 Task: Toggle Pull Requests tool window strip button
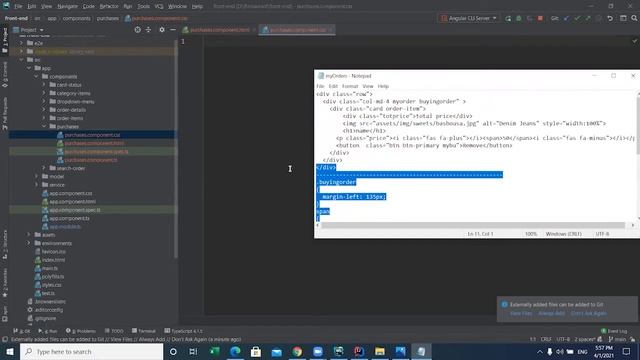[5, 113]
